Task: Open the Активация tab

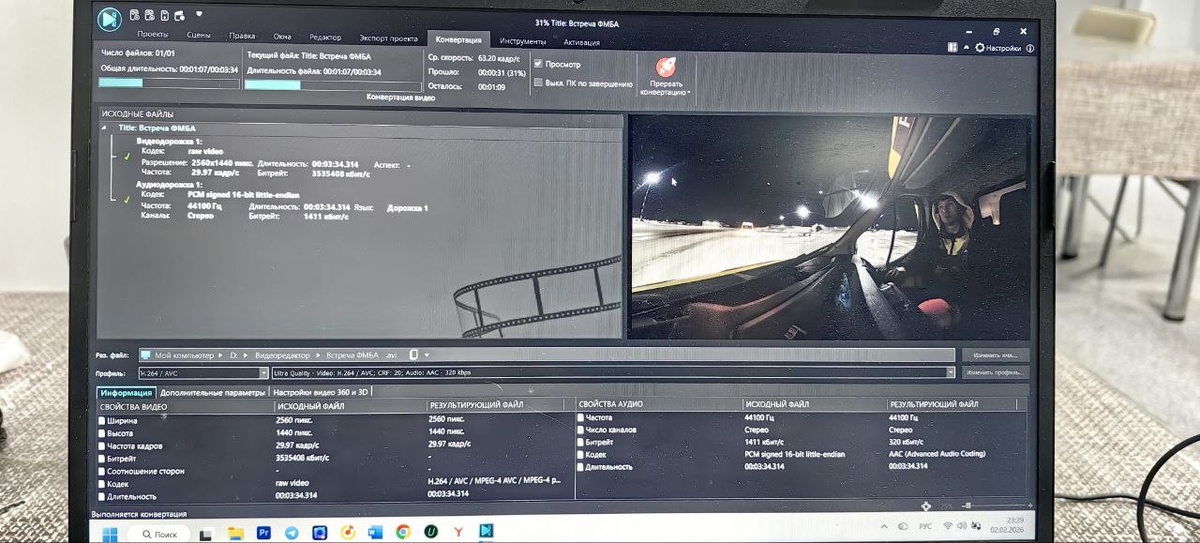Action: click(x=581, y=42)
